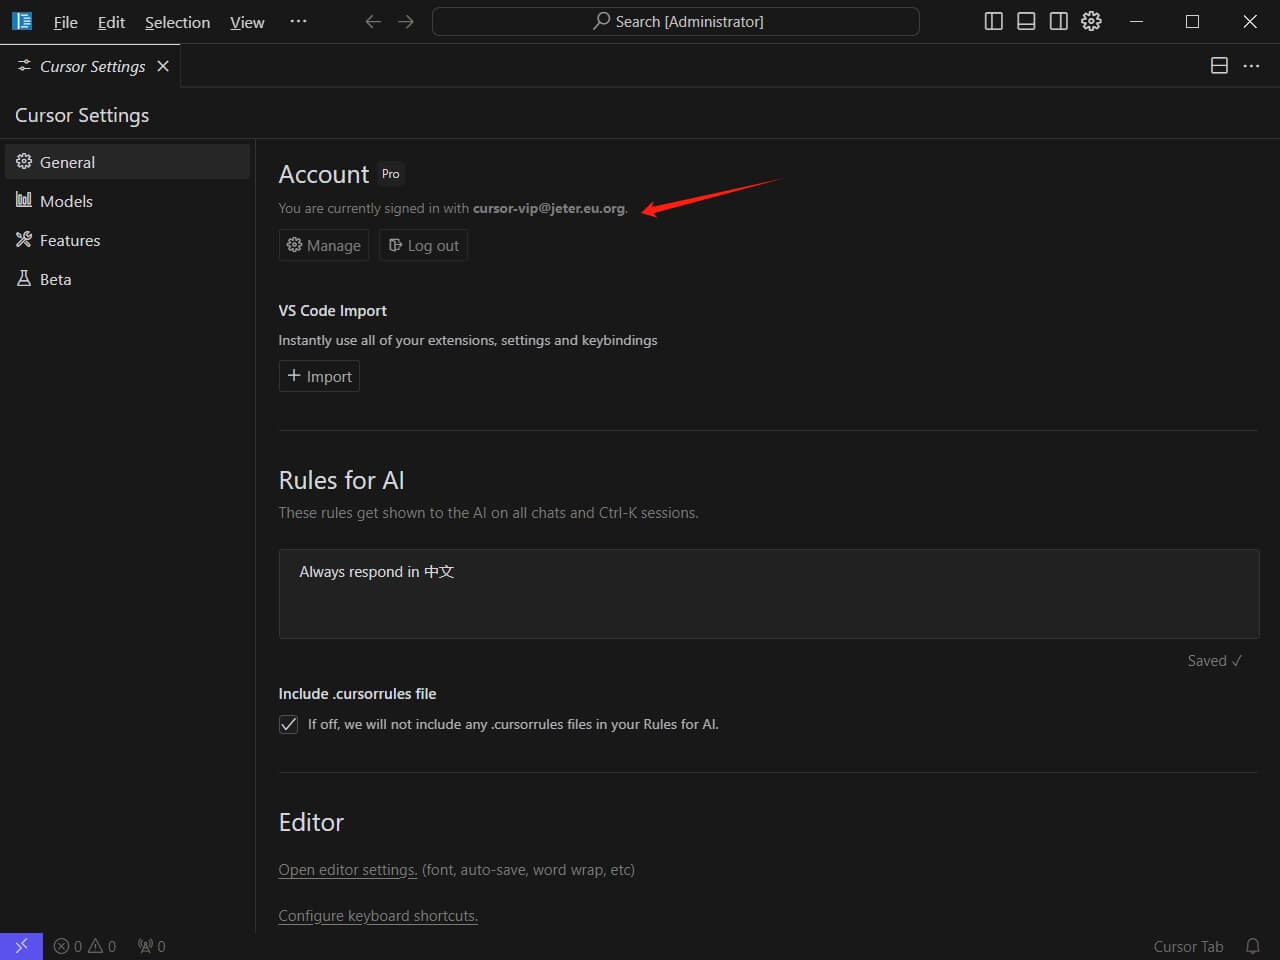Image resolution: width=1280 pixels, height=960 pixels.
Task: Open the editor more actions ellipsis
Action: click(x=1251, y=66)
